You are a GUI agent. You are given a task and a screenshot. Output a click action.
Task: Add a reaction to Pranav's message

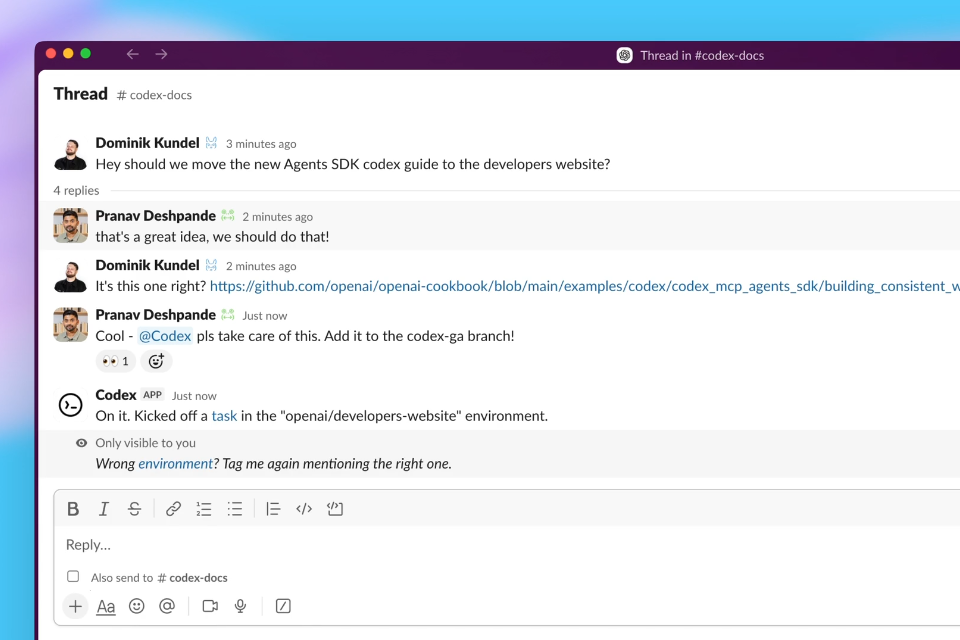[x=156, y=361]
